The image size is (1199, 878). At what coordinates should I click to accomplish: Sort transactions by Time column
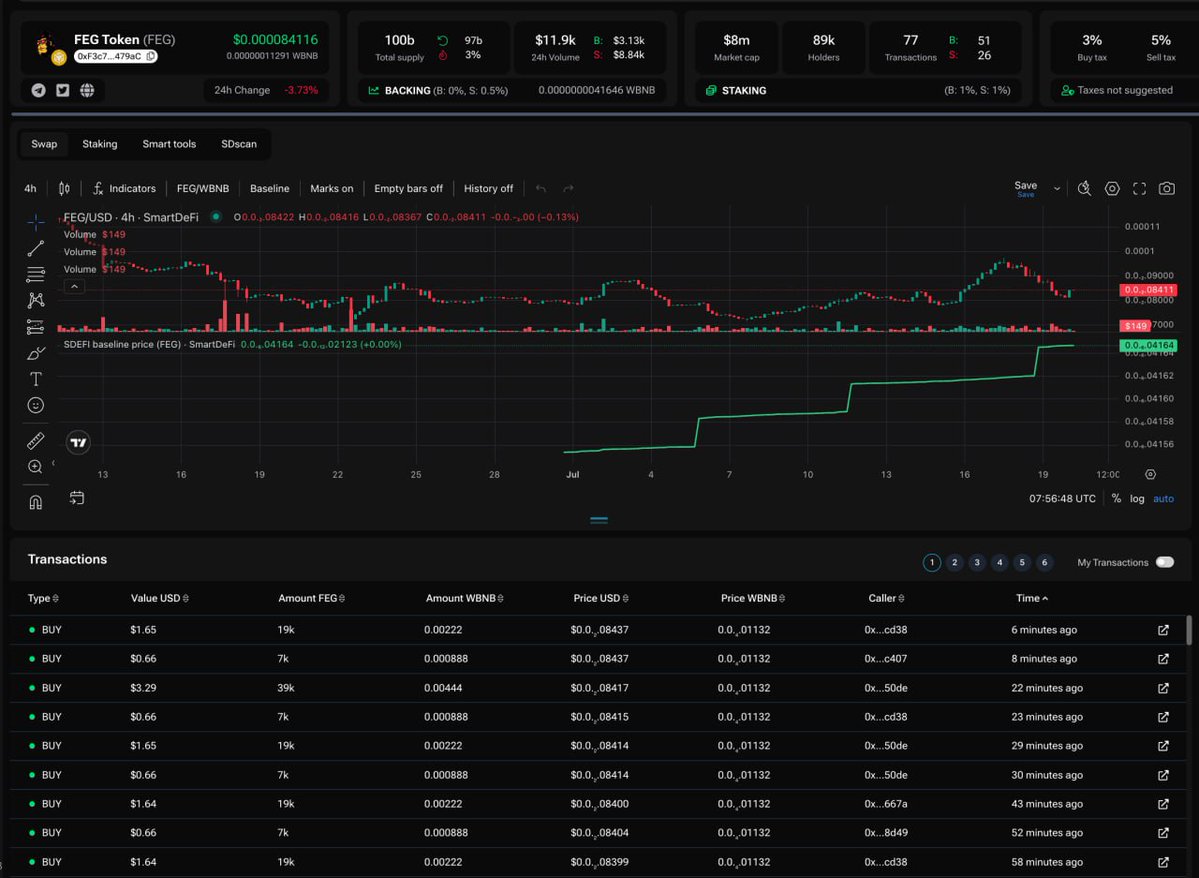1032,598
